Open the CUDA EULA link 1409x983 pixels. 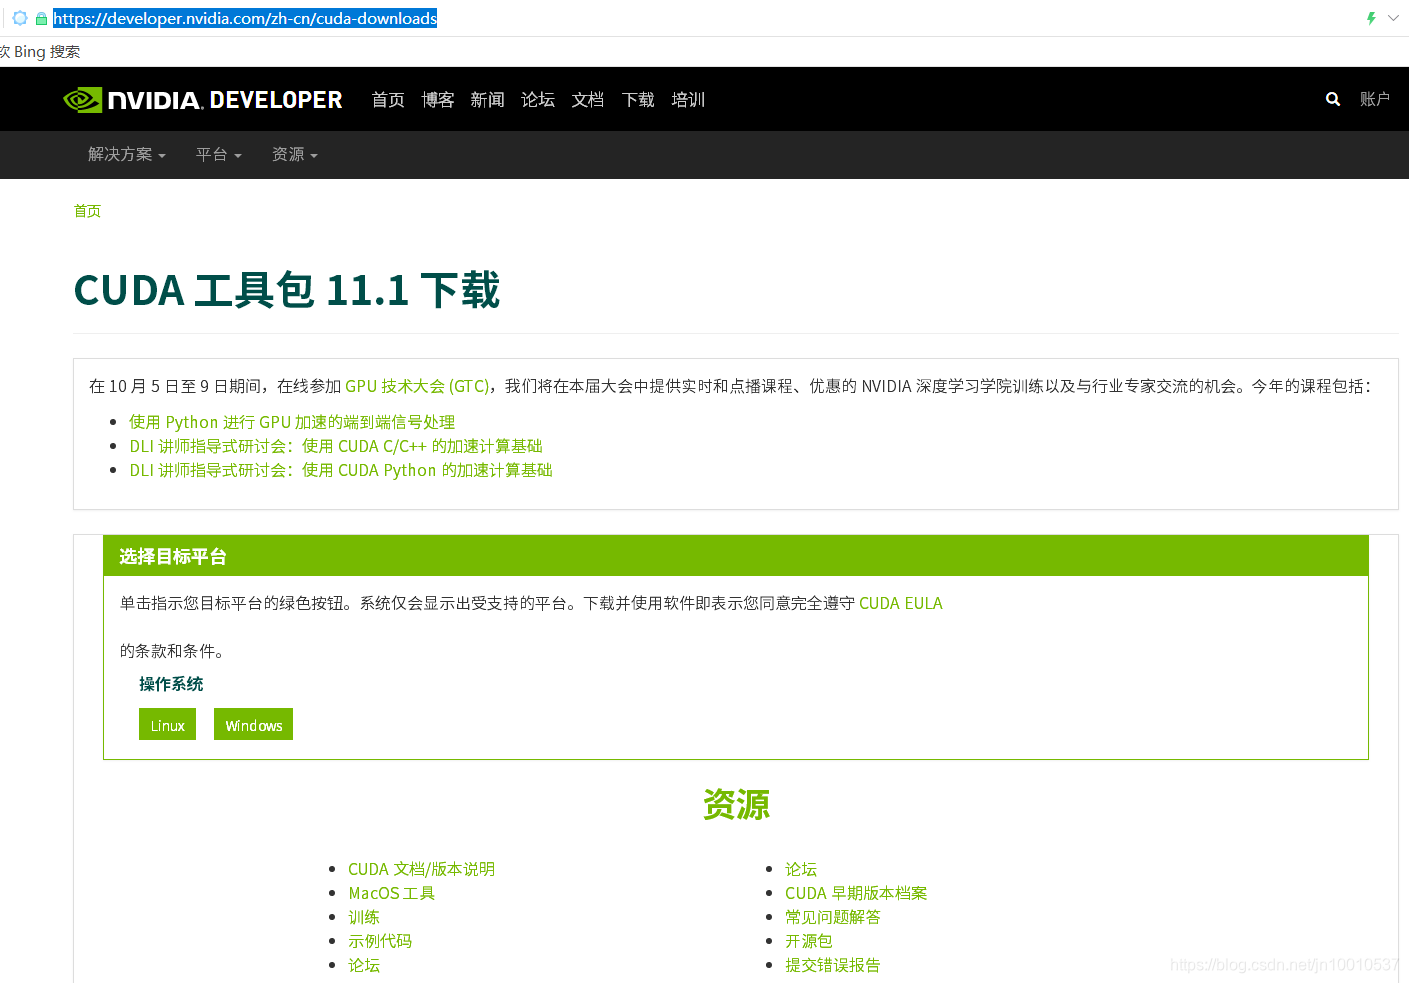(901, 603)
